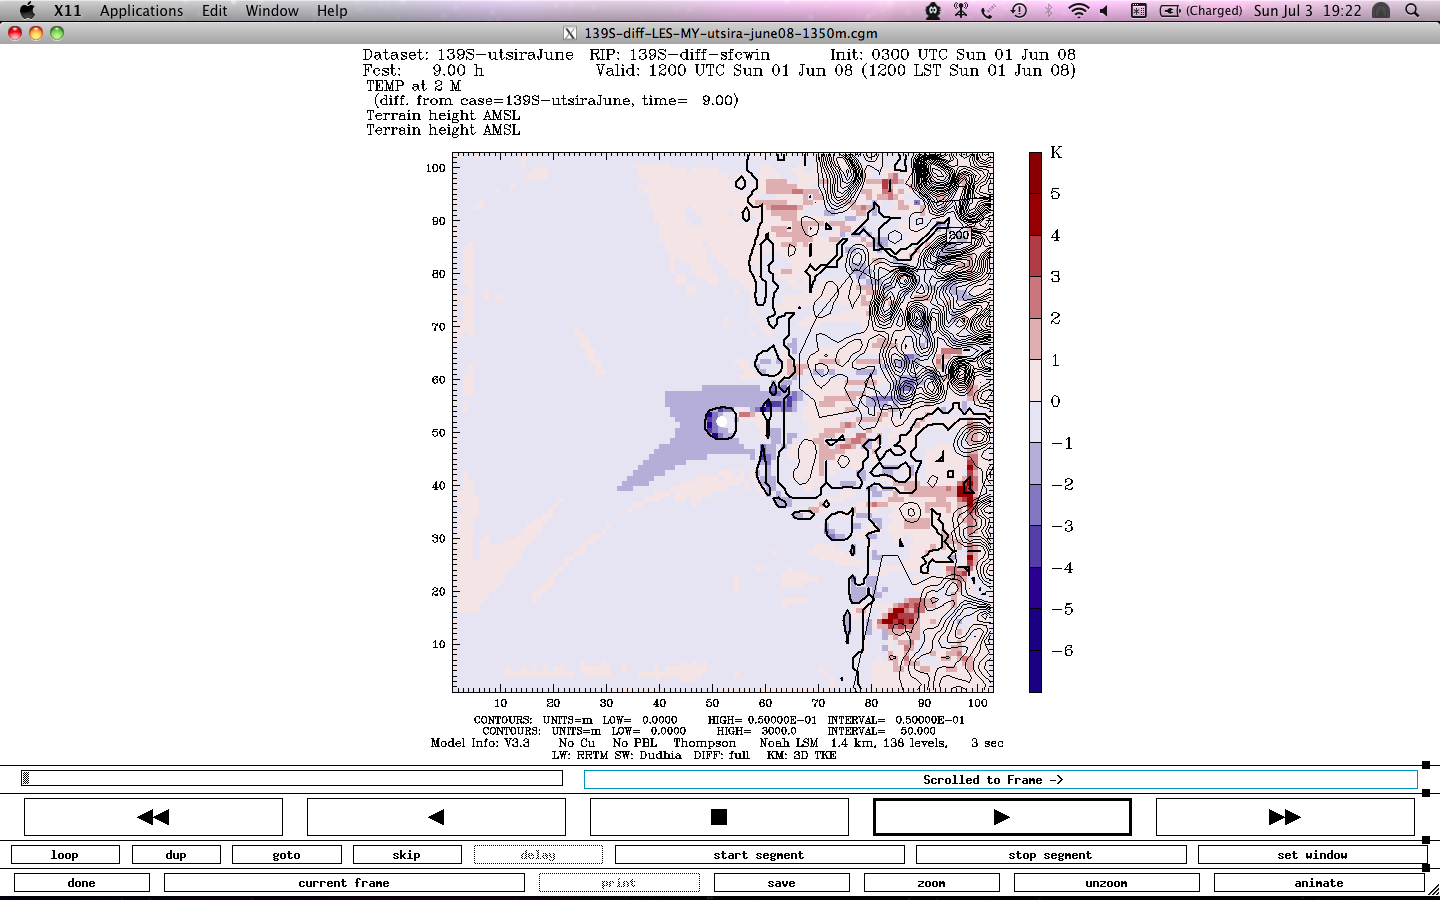The width and height of the screenshot is (1440, 900).
Task: Click the fast forward double-arrow button
Action: tap(1284, 817)
